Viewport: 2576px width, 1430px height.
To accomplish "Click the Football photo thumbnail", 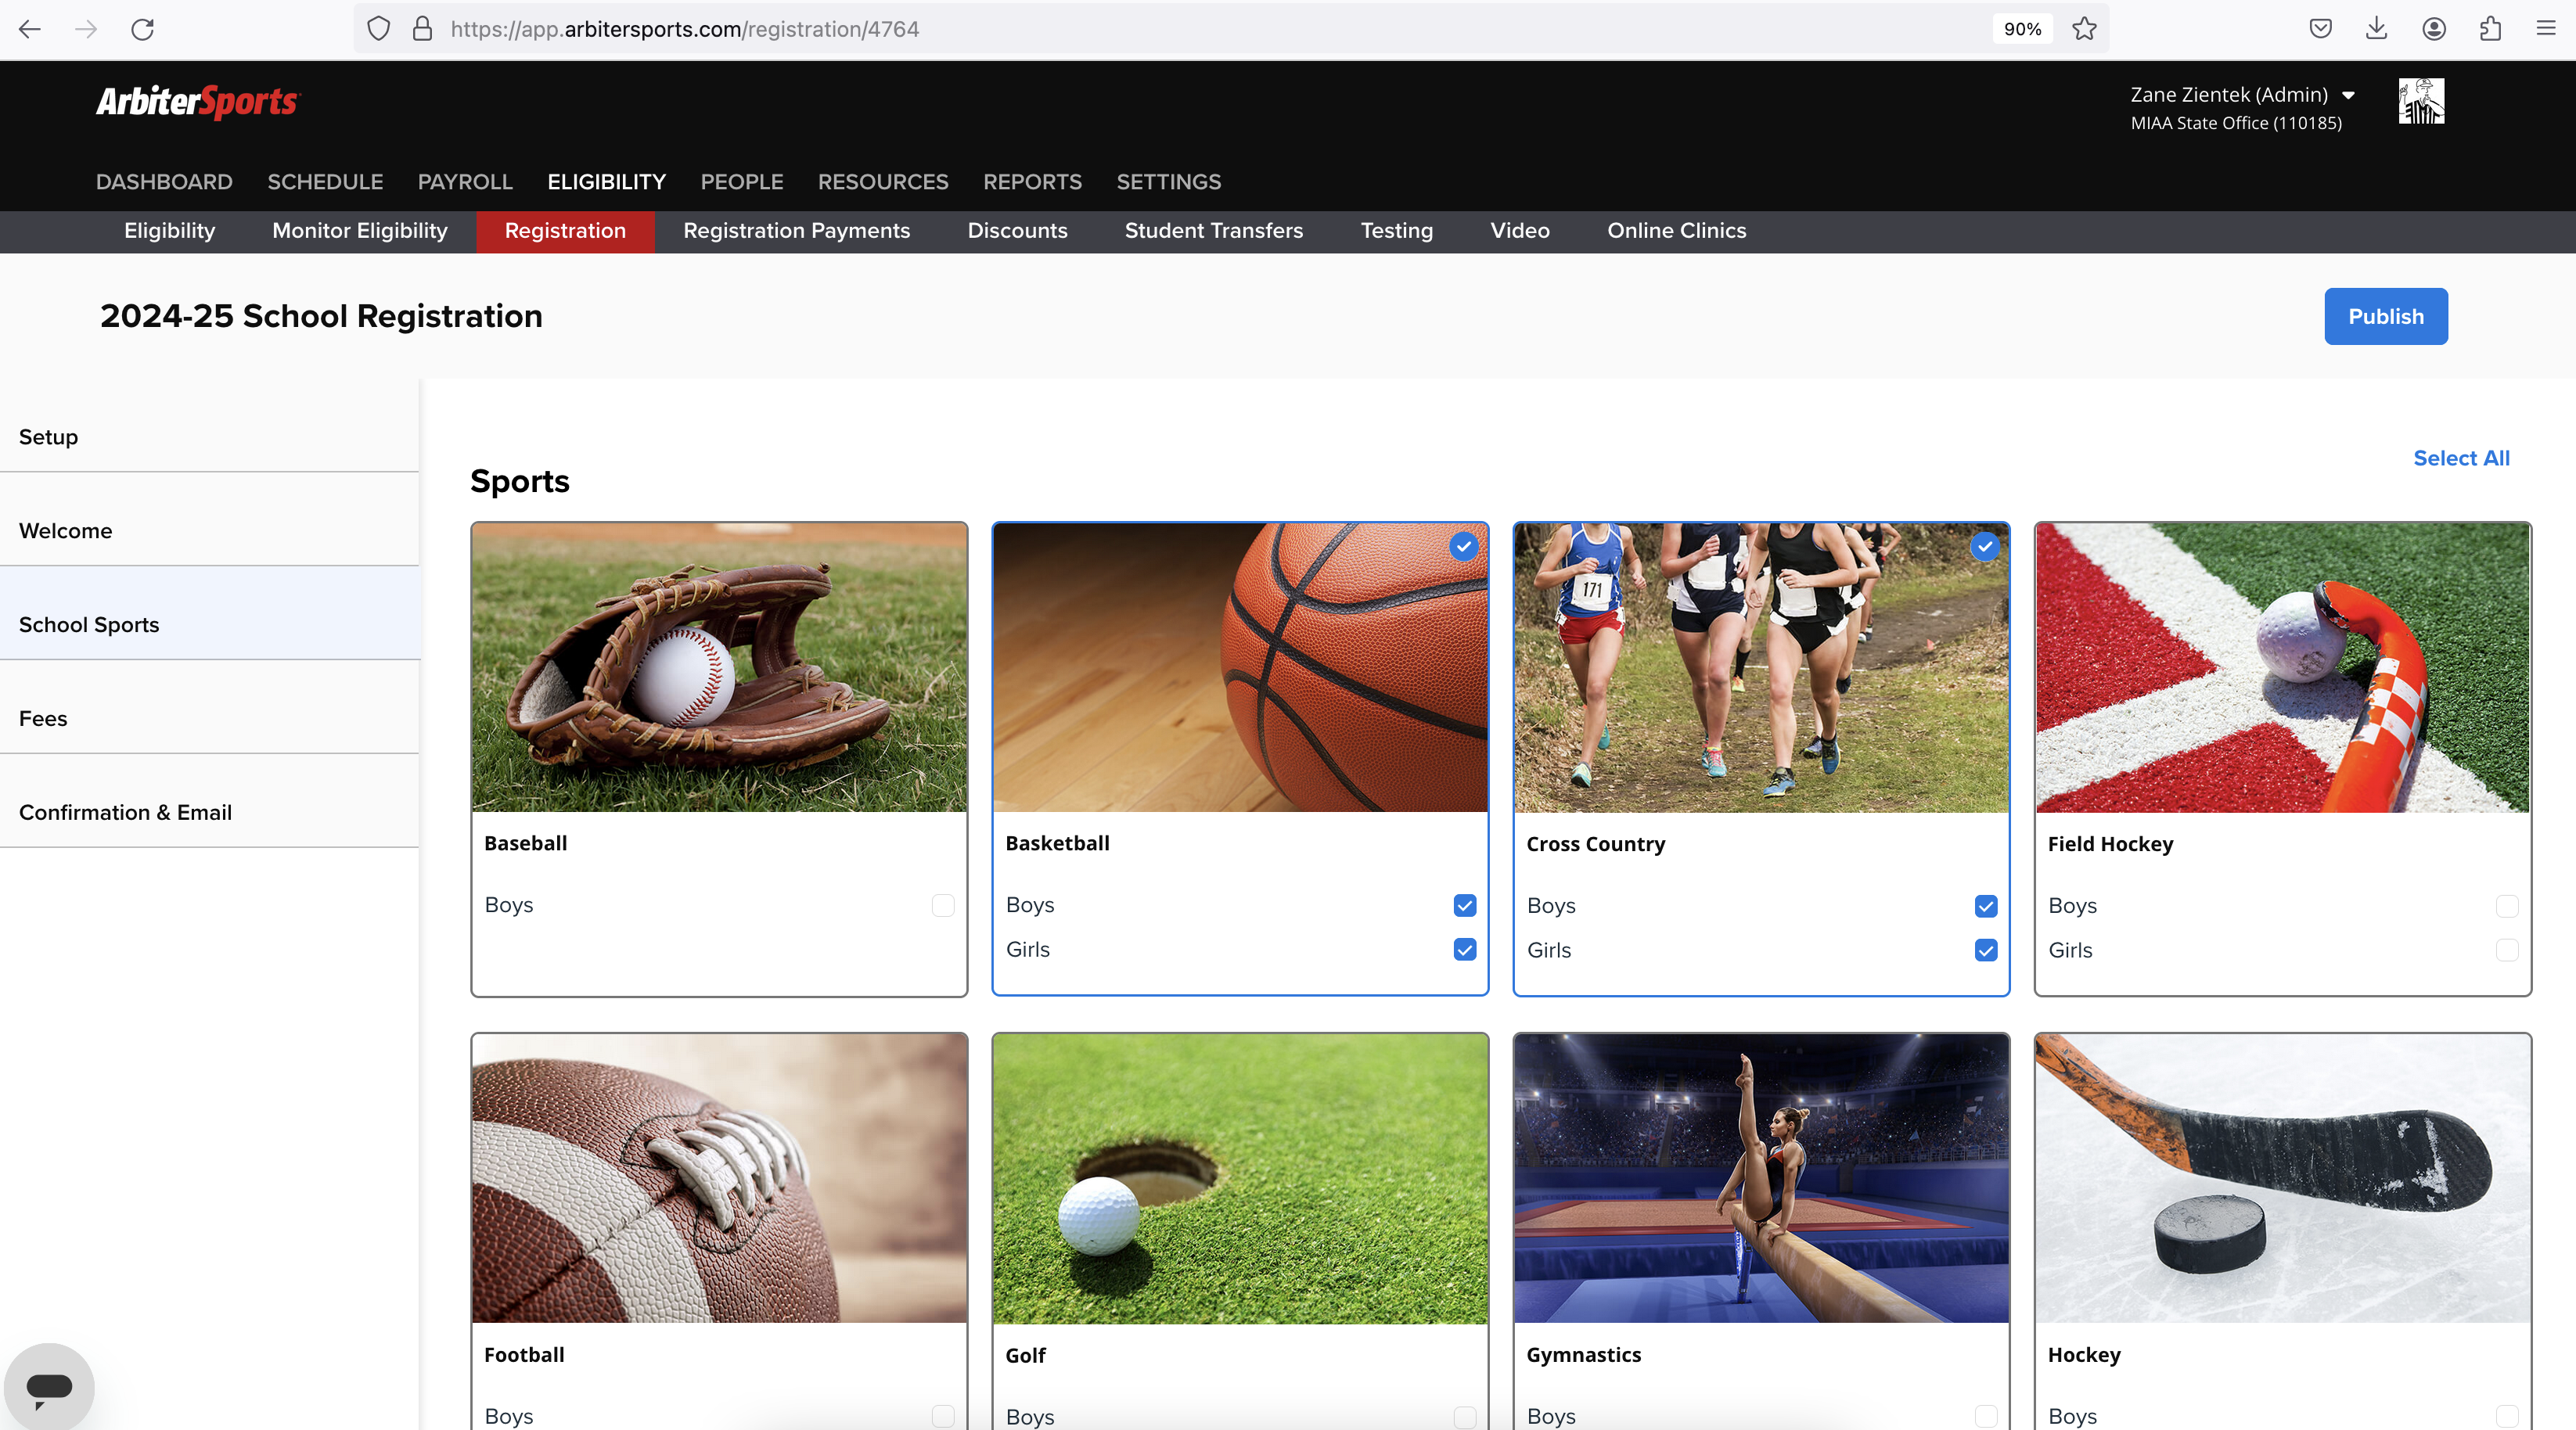I will pyautogui.click(x=719, y=1178).
